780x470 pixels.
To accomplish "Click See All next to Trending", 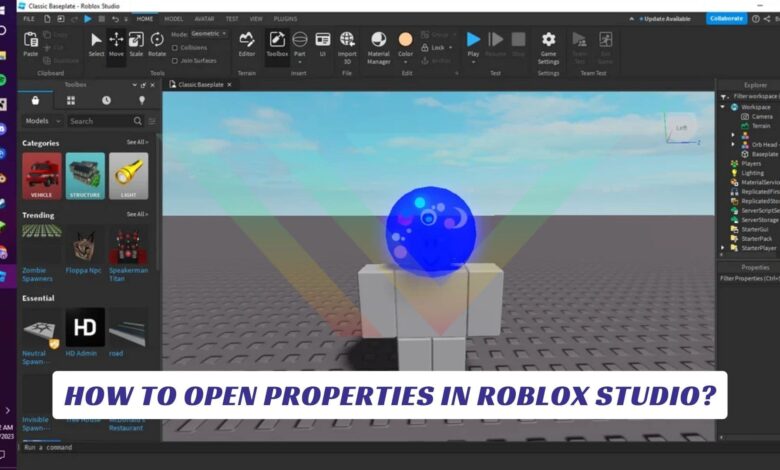I will (x=137, y=214).
